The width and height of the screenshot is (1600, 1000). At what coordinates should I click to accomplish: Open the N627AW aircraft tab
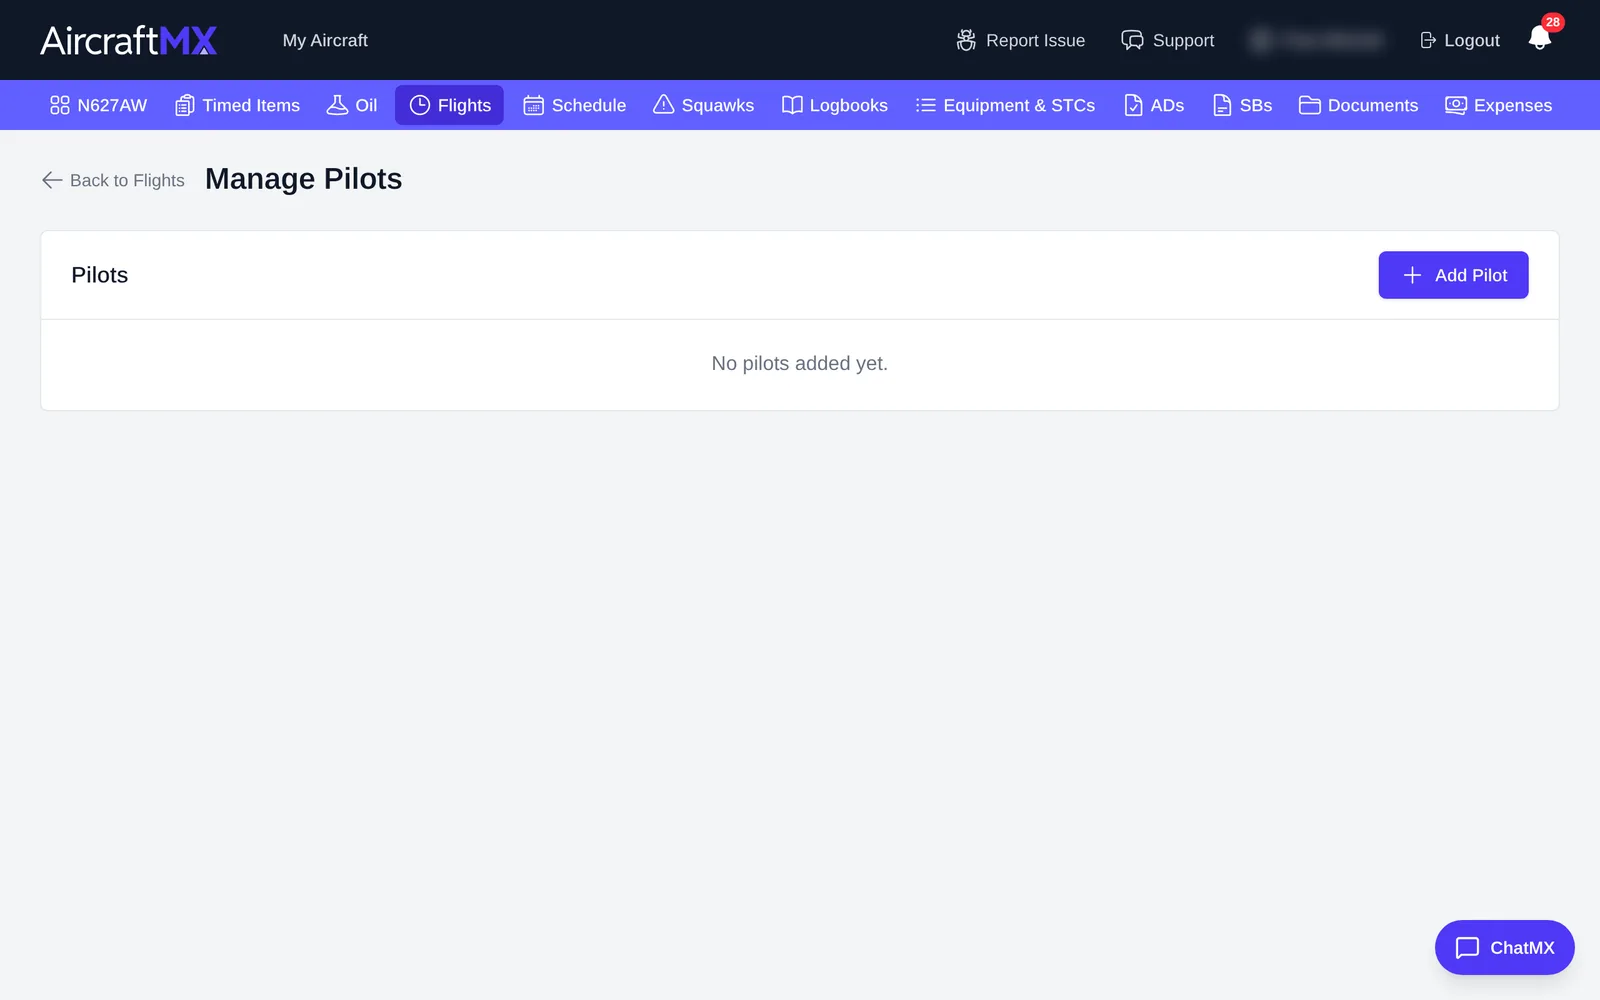click(98, 105)
